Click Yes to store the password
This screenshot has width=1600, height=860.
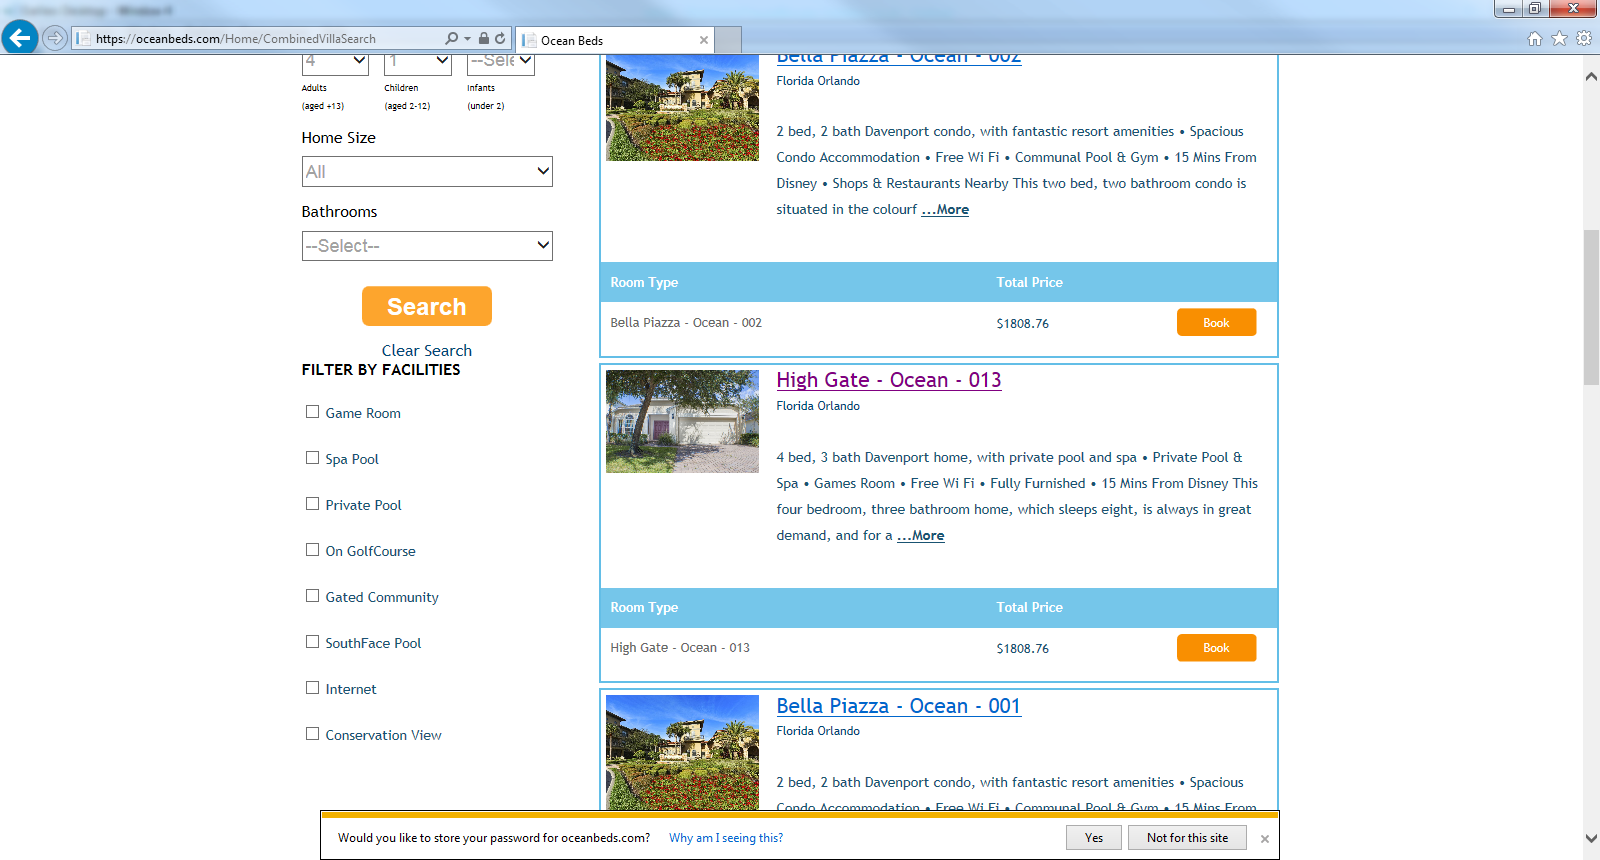point(1094,838)
